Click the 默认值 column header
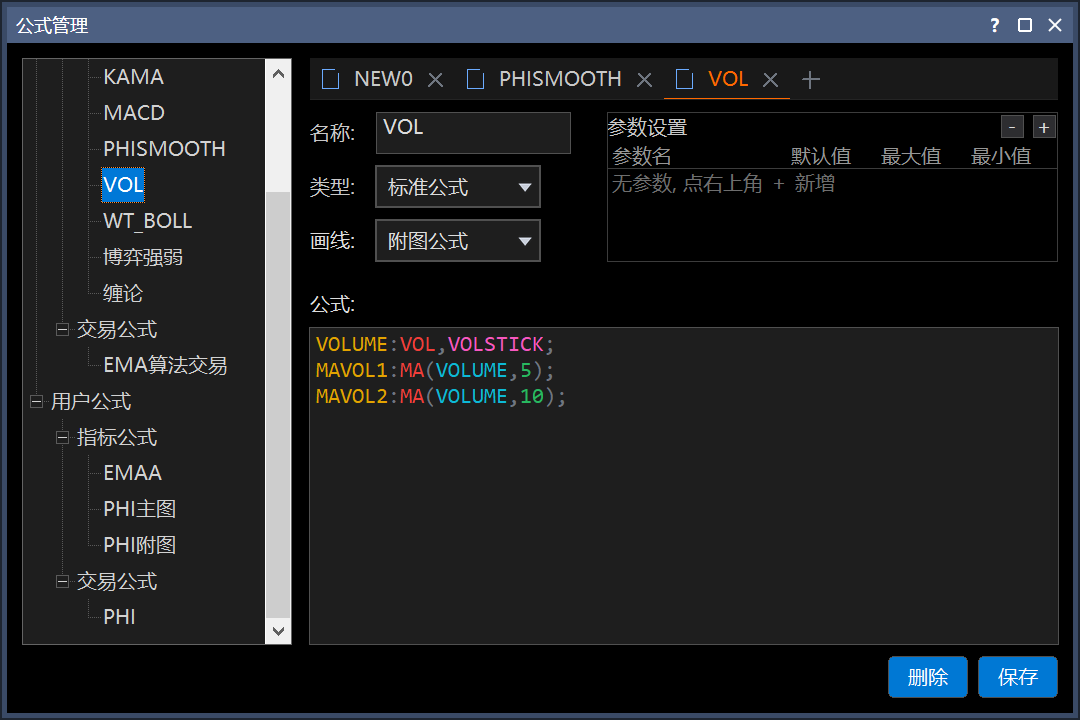The height and width of the screenshot is (720, 1080). coord(820,156)
